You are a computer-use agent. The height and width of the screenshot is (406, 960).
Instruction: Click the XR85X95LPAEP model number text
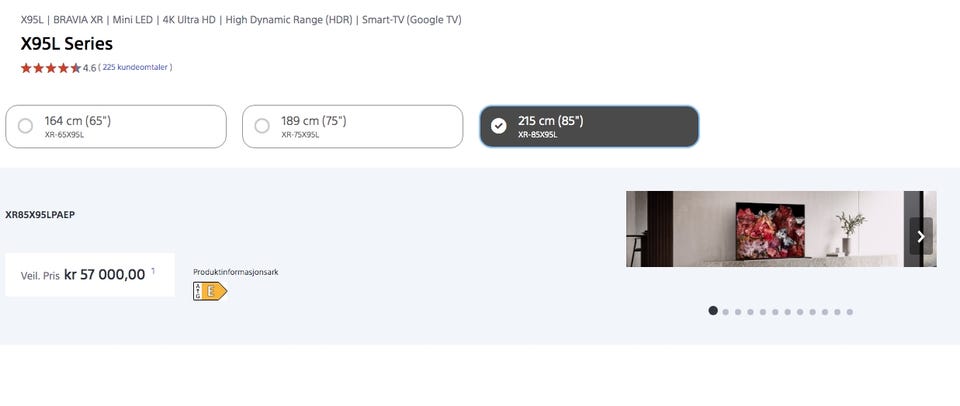(x=40, y=214)
